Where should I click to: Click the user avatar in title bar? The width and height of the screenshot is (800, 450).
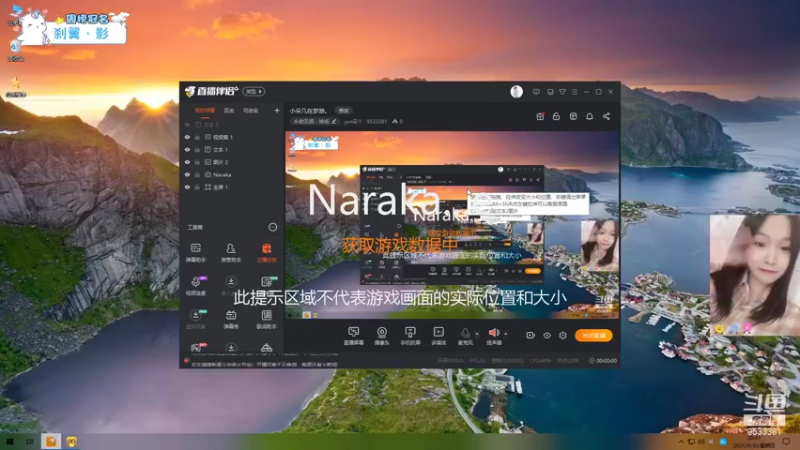click(516, 92)
